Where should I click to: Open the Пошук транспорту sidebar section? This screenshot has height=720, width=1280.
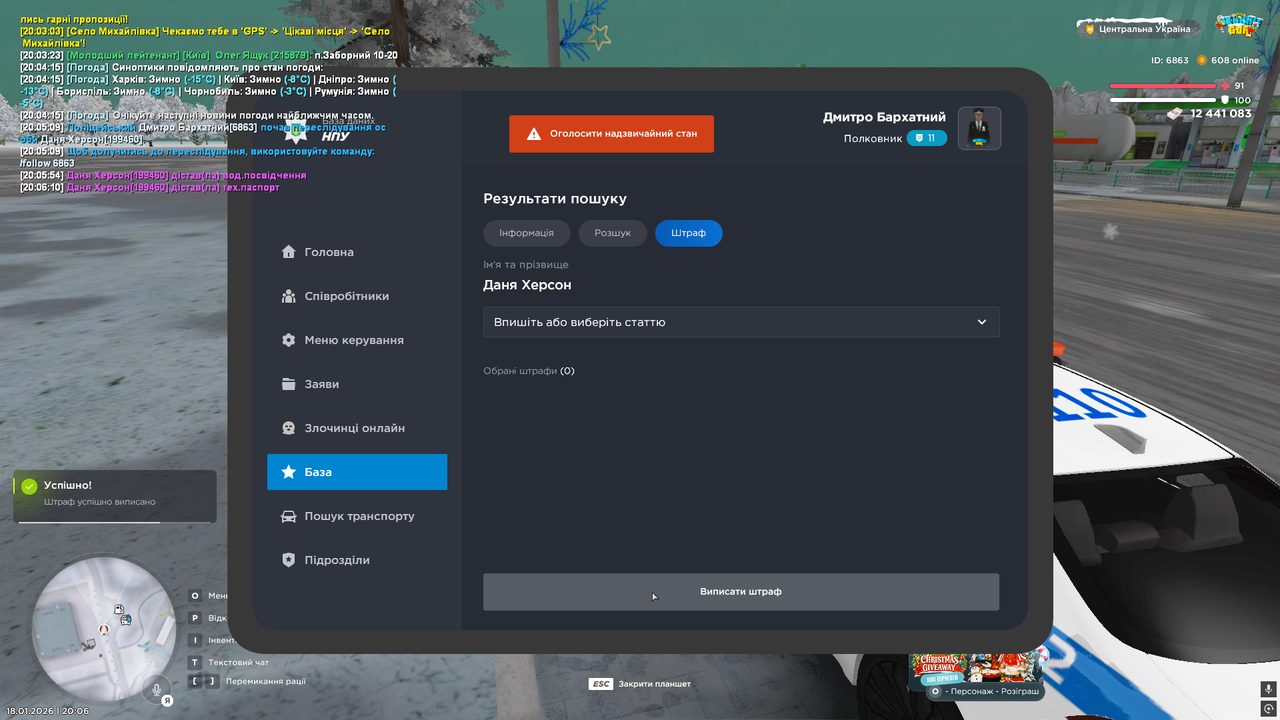[x=357, y=516]
